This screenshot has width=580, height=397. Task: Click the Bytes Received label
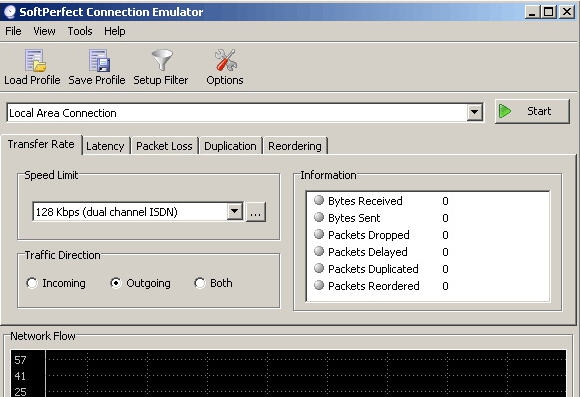coord(365,201)
